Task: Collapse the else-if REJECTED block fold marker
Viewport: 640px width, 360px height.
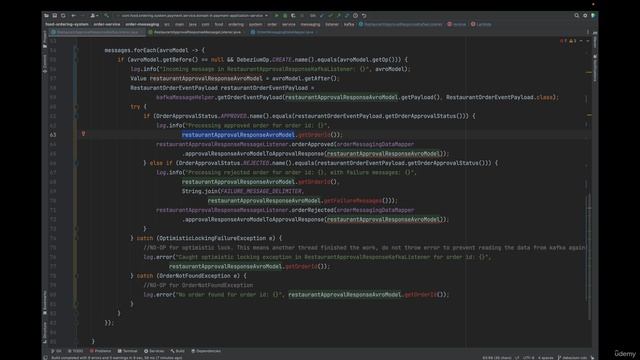Action: pyautogui.click(x=76, y=163)
